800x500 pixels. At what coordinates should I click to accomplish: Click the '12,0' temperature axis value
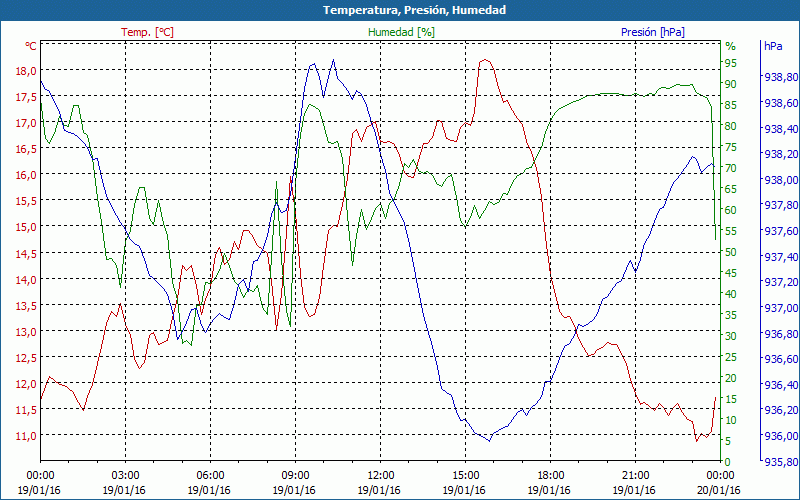coord(27,384)
